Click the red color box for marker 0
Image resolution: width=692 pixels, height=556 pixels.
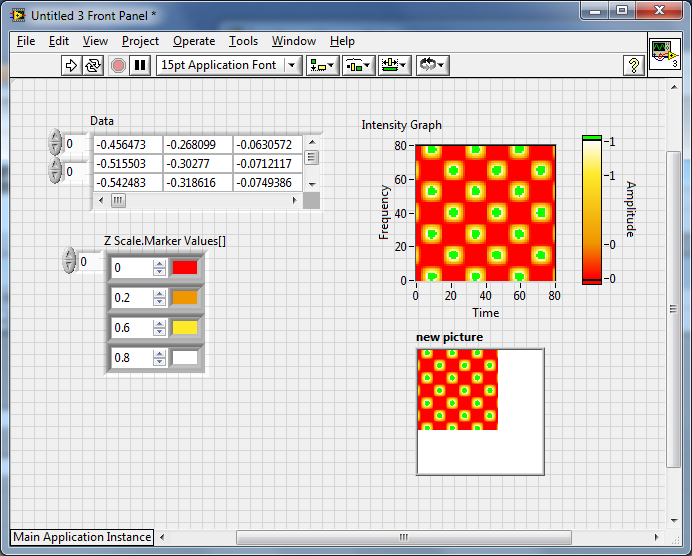tap(185, 268)
